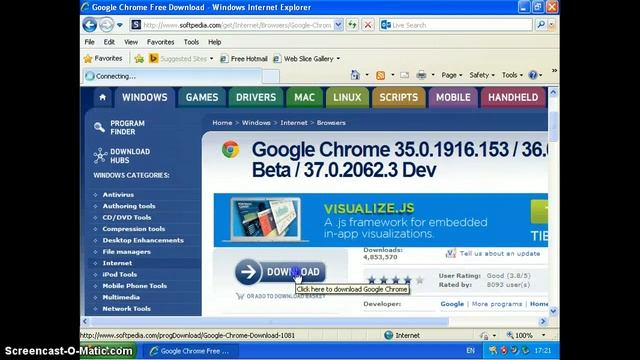Open the Page dropdown menu
The width and height of the screenshot is (640, 360).
(451, 75)
